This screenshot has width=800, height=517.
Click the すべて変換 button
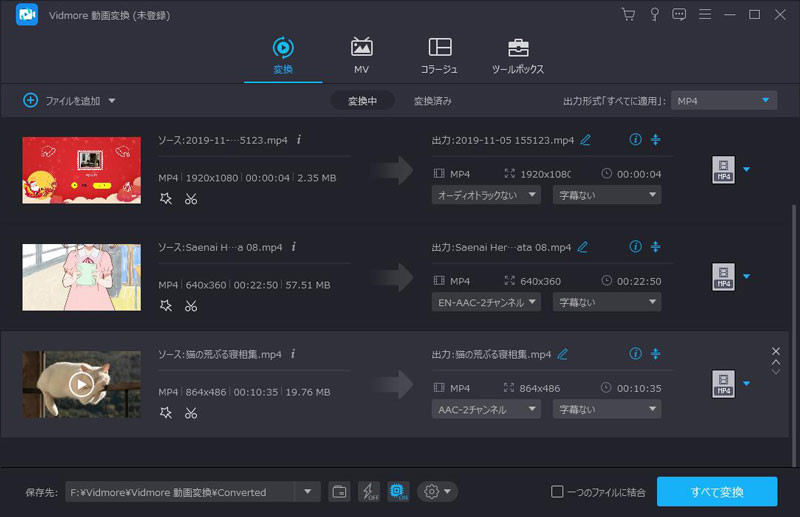(x=716, y=491)
